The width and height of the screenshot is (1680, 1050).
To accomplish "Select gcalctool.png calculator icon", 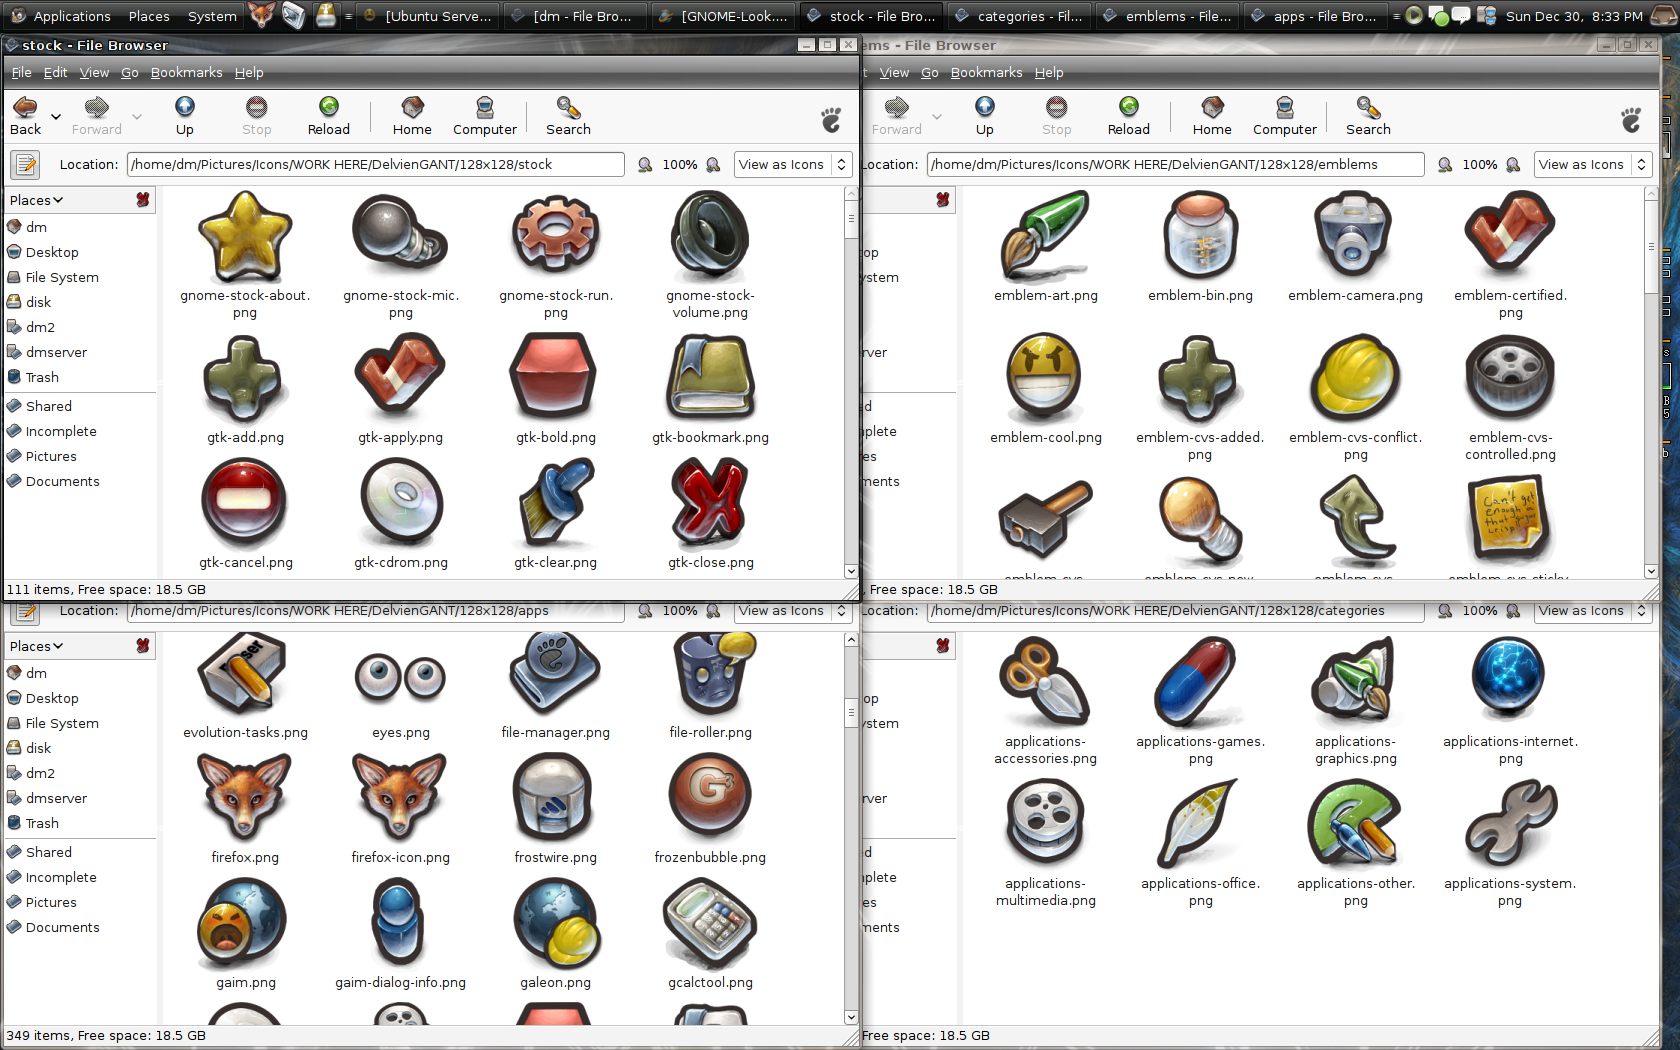I will (710, 924).
